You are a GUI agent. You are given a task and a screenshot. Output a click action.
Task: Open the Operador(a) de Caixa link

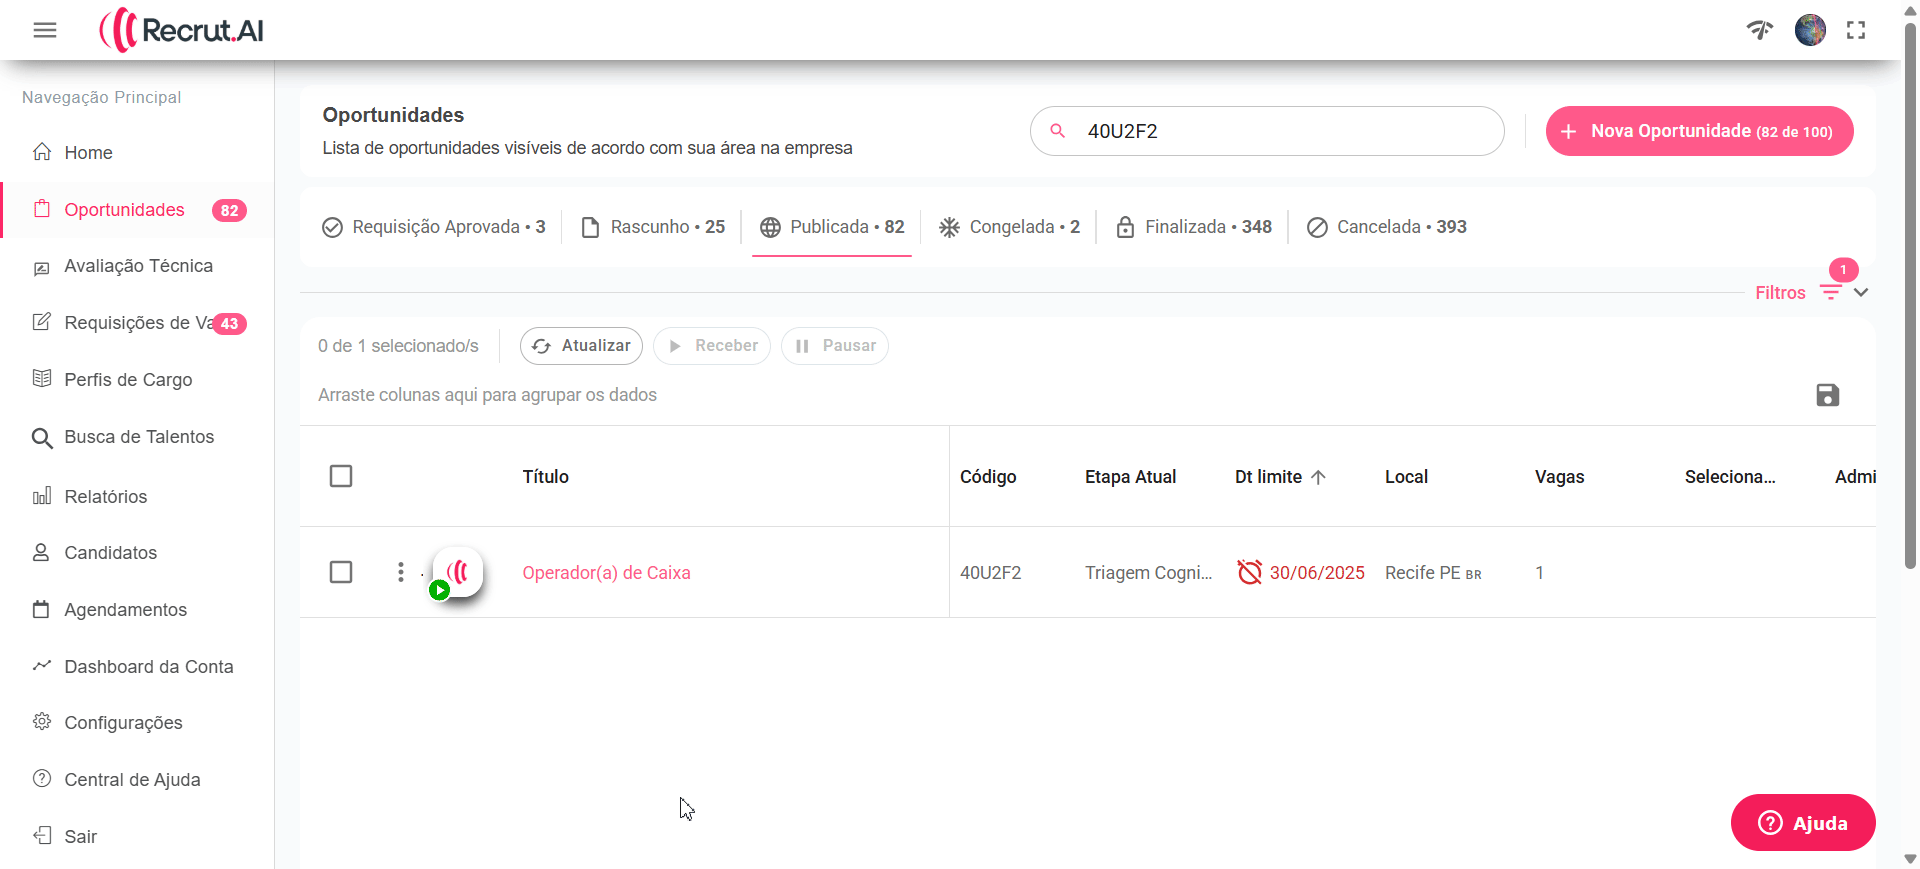[x=606, y=573]
